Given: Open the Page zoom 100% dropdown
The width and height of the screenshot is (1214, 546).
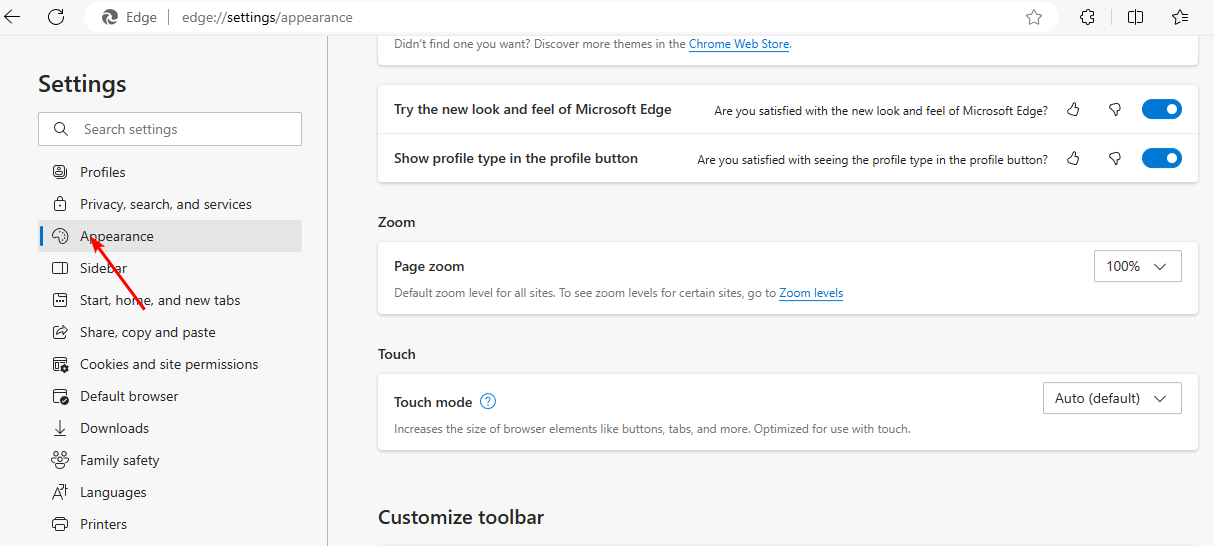Looking at the screenshot, I should pos(1138,266).
